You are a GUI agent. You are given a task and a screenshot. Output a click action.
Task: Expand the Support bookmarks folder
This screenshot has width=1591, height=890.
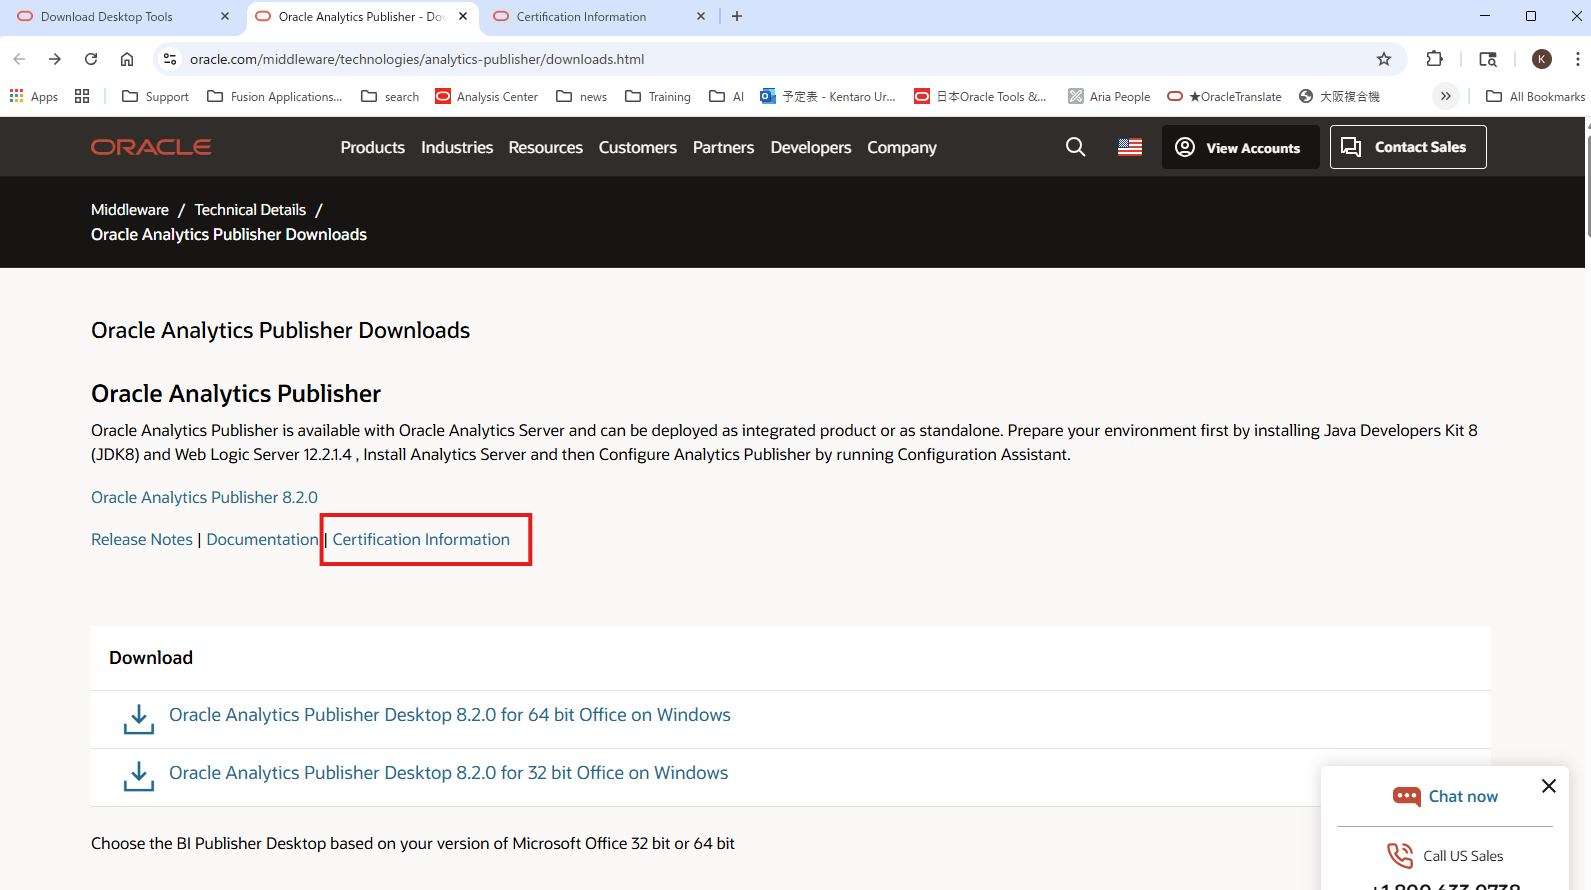pos(155,96)
